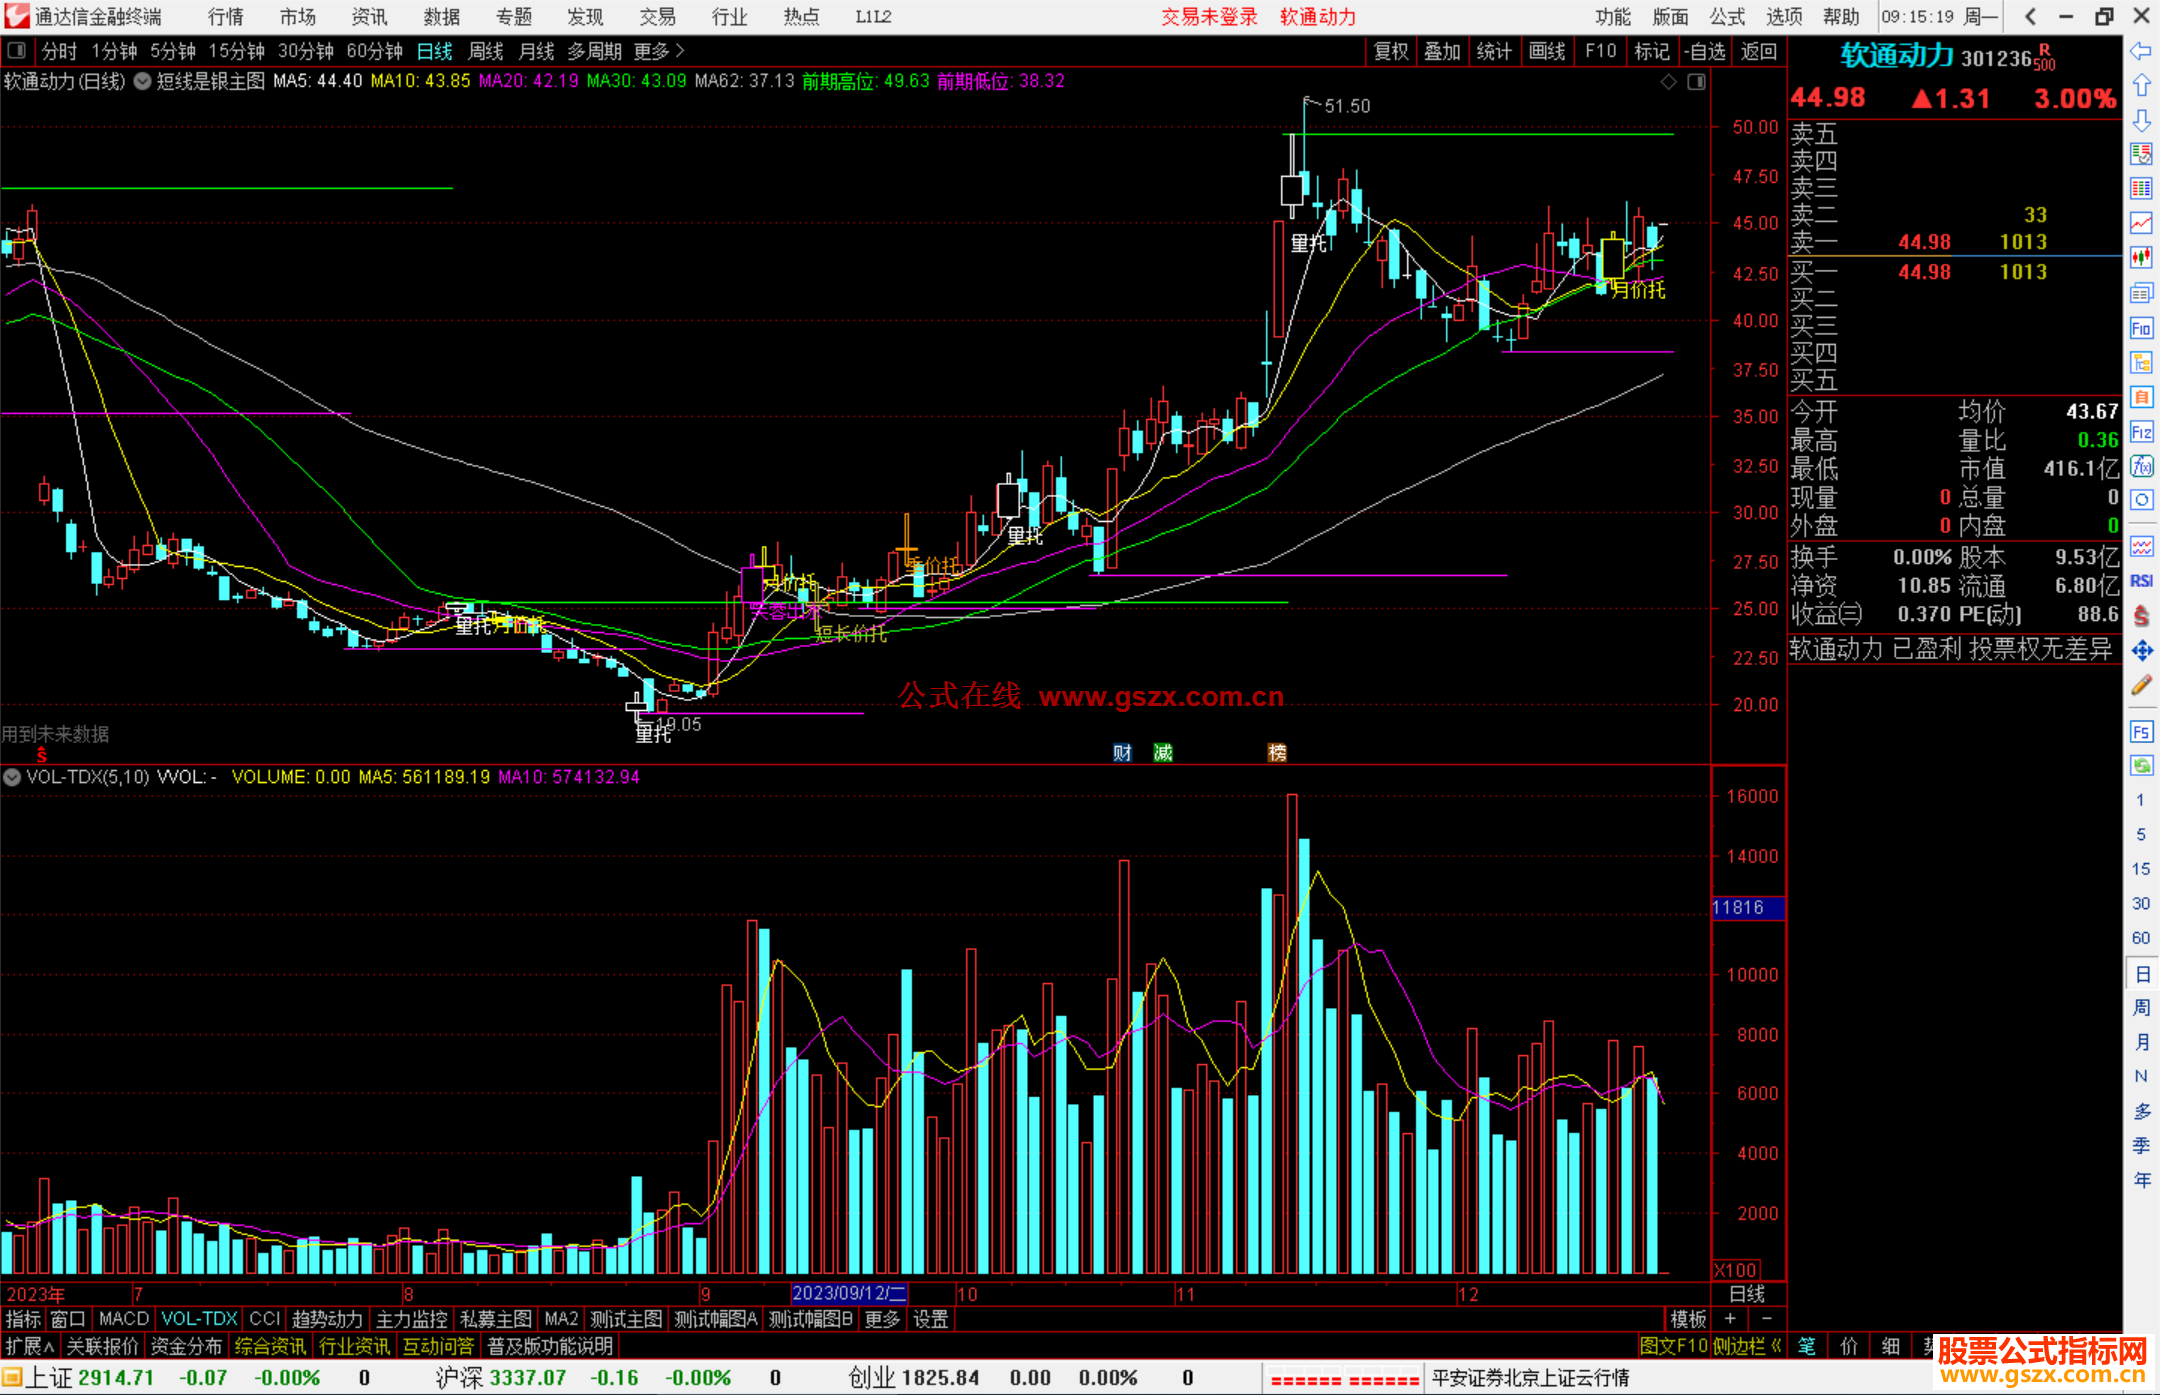Click the 榜 marker icon on the chart
This screenshot has height=1395, width=2160.
1277,752
